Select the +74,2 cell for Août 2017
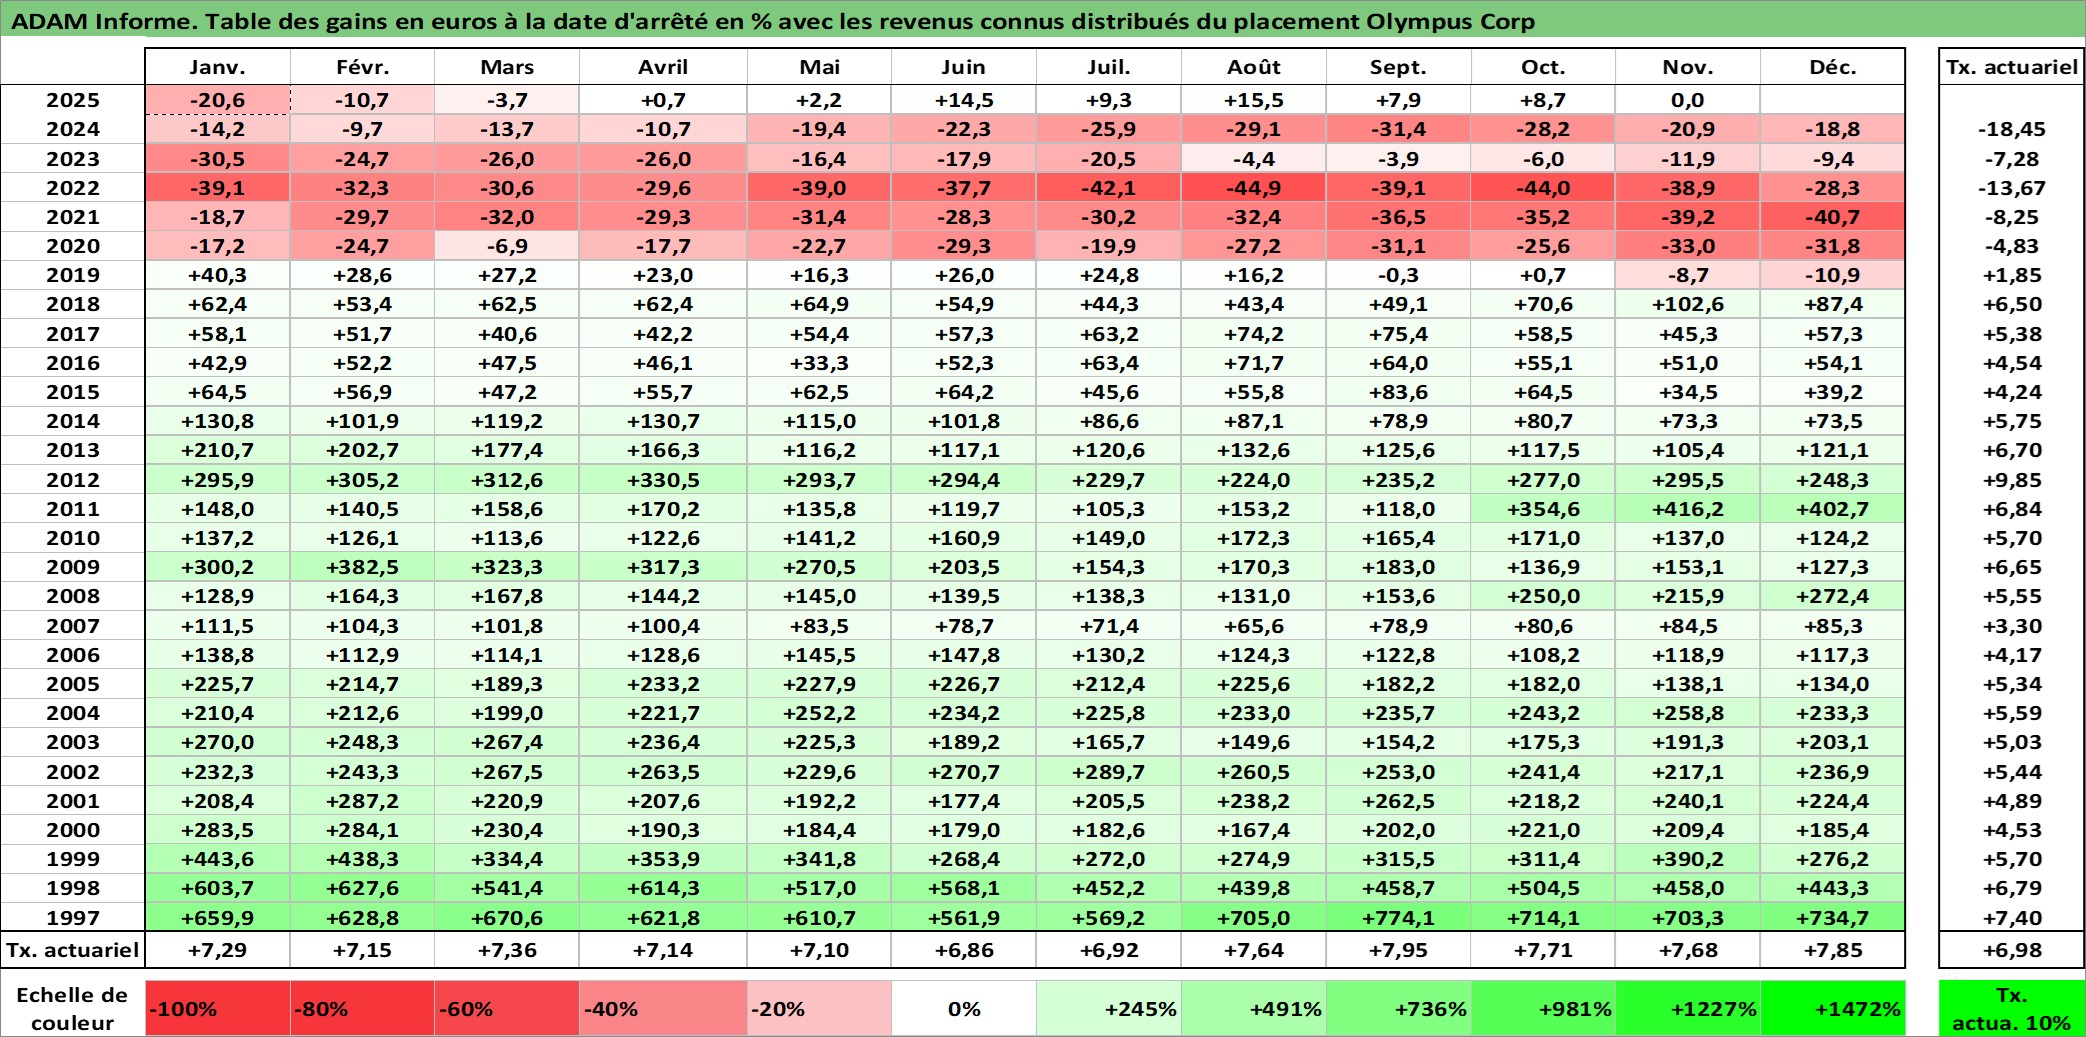The image size is (2086, 1037). [x=1254, y=334]
